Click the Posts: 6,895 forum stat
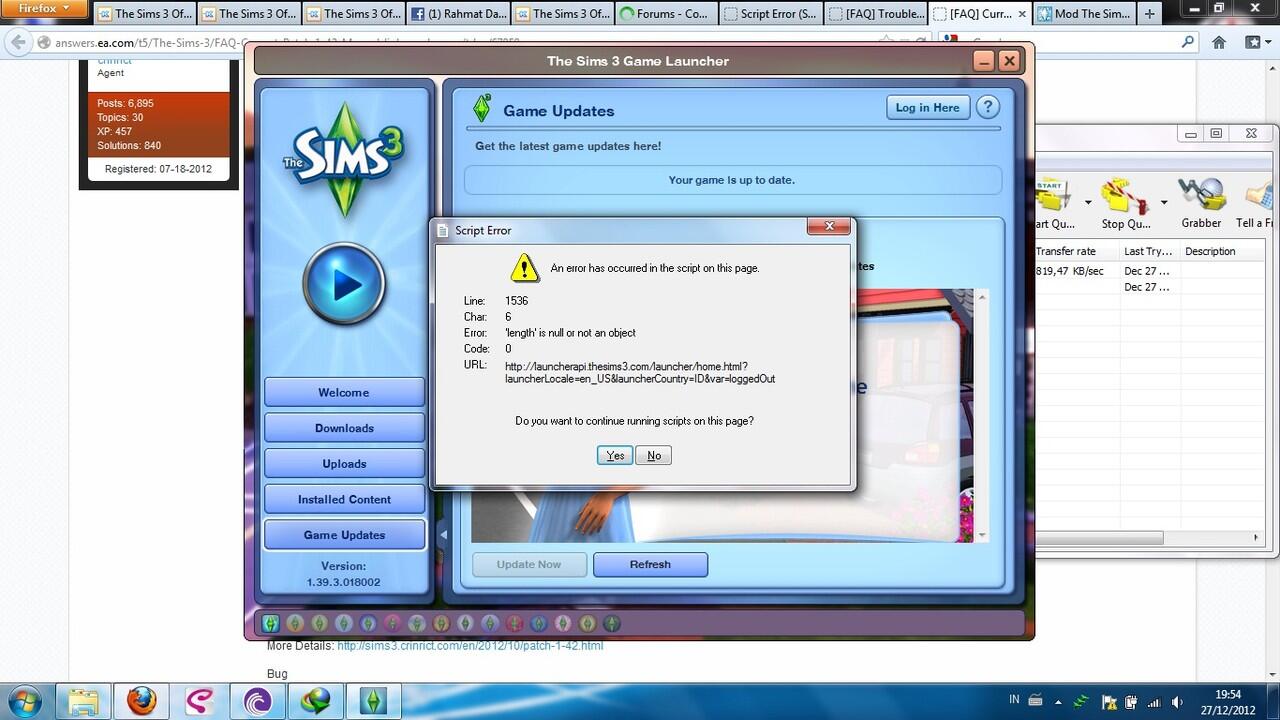1280x720 pixels. [x=125, y=104]
